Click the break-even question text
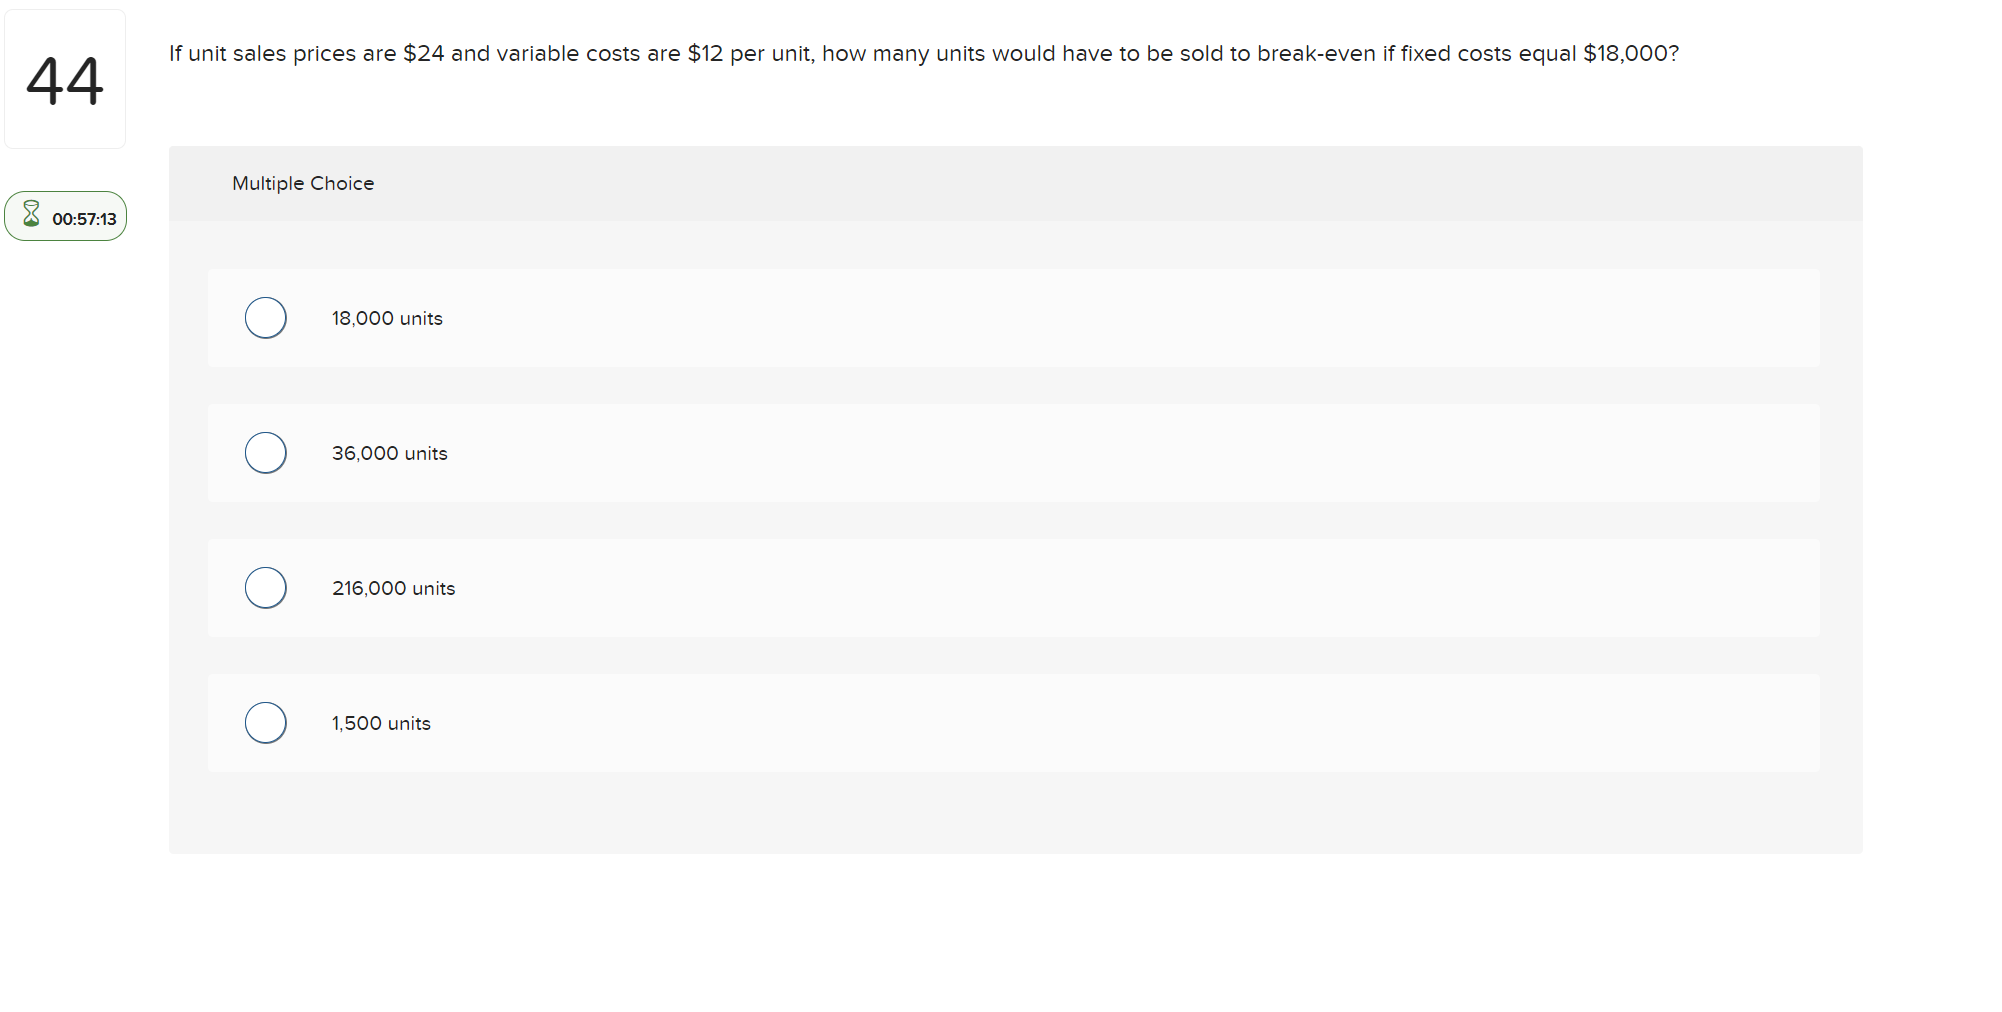This screenshot has width=2002, height=1012. (921, 53)
